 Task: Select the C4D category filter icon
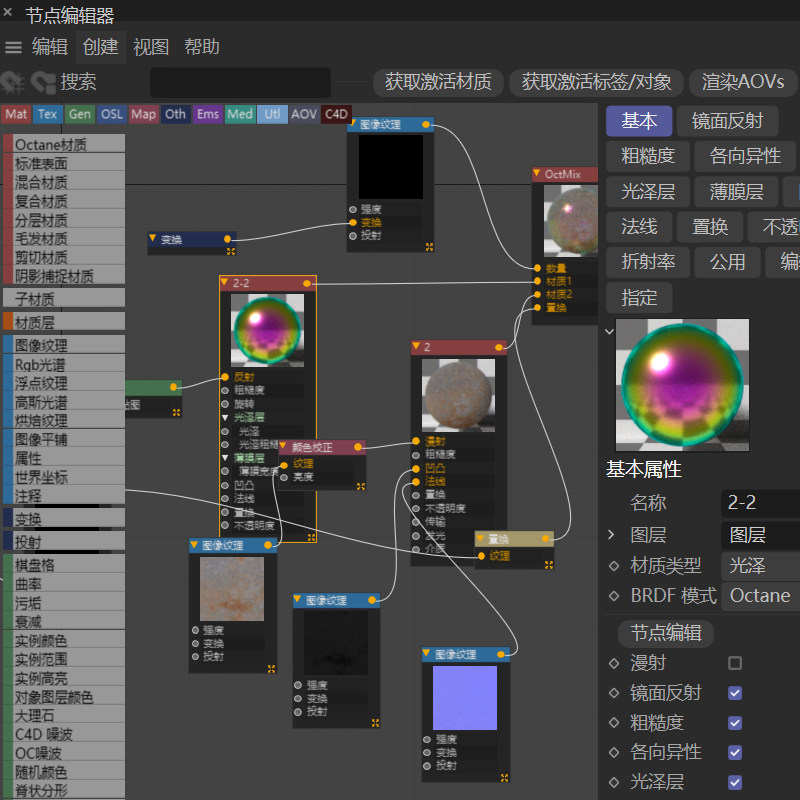pyautogui.click(x=335, y=114)
